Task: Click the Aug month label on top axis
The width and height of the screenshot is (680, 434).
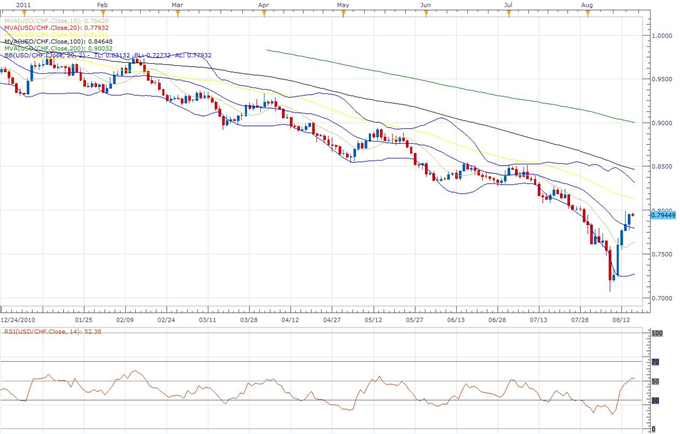Action: [x=587, y=5]
